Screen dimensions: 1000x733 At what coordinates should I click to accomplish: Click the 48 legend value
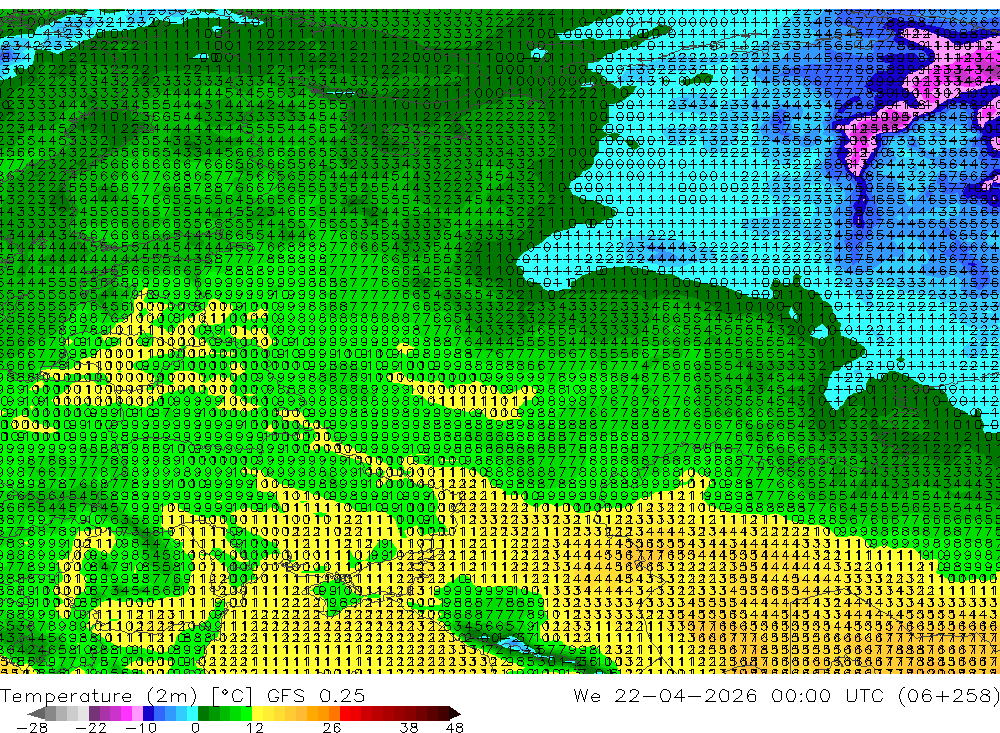coord(455,728)
